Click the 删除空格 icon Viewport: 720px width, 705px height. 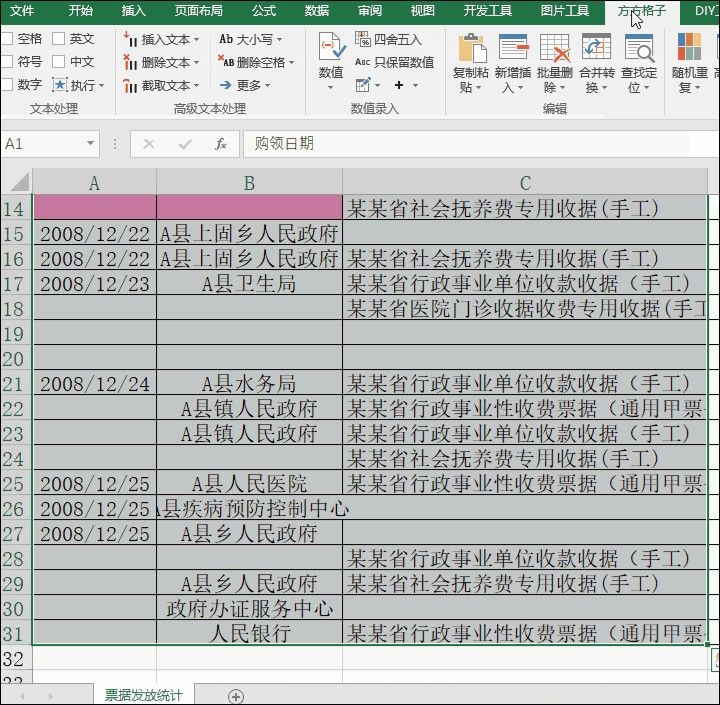[x=225, y=61]
